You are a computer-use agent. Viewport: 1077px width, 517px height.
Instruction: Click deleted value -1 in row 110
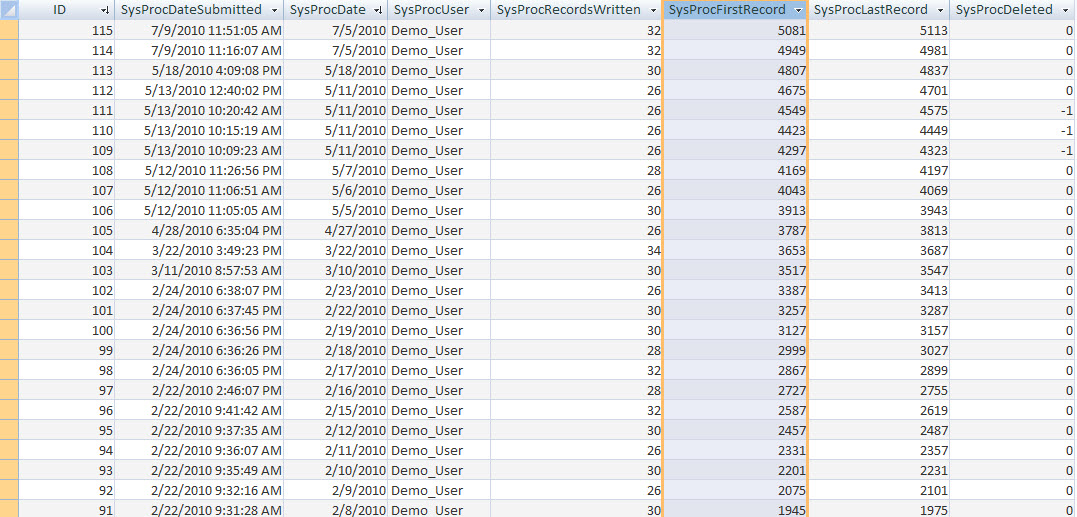[1012, 130]
